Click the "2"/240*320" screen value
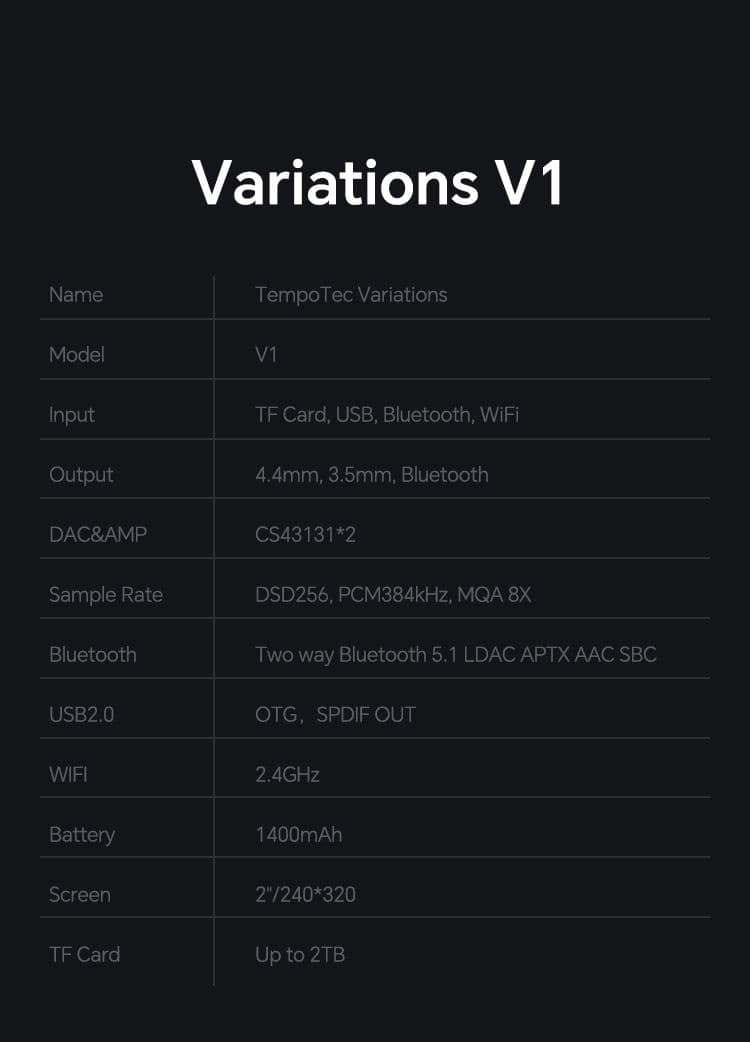Image resolution: width=750 pixels, height=1042 pixels. (305, 895)
